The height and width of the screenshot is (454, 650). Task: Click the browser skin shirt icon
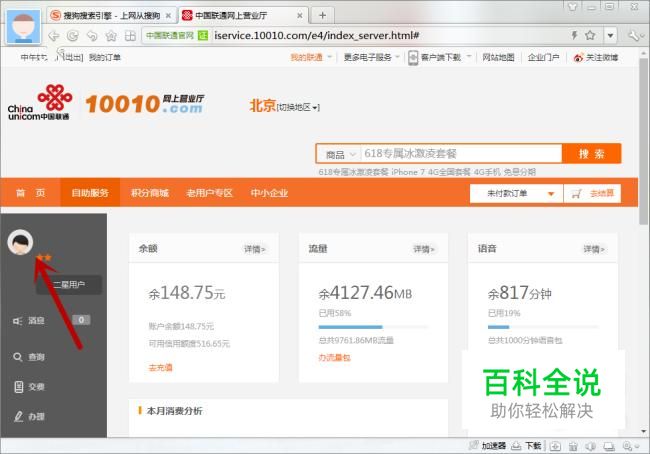(572, 7)
